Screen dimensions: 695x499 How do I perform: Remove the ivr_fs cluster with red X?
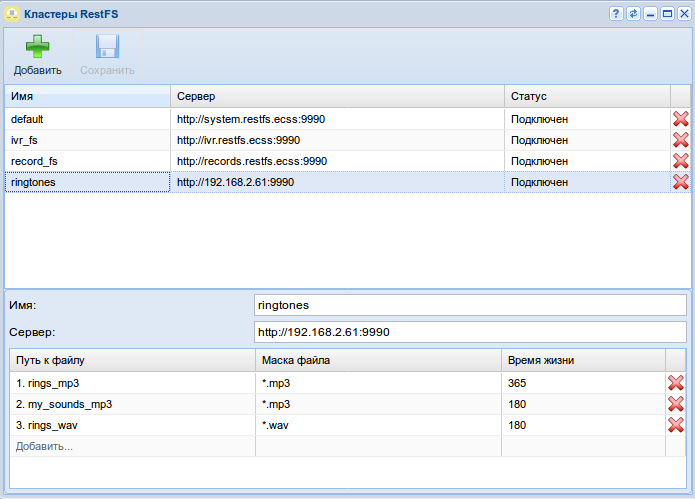(x=681, y=140)
